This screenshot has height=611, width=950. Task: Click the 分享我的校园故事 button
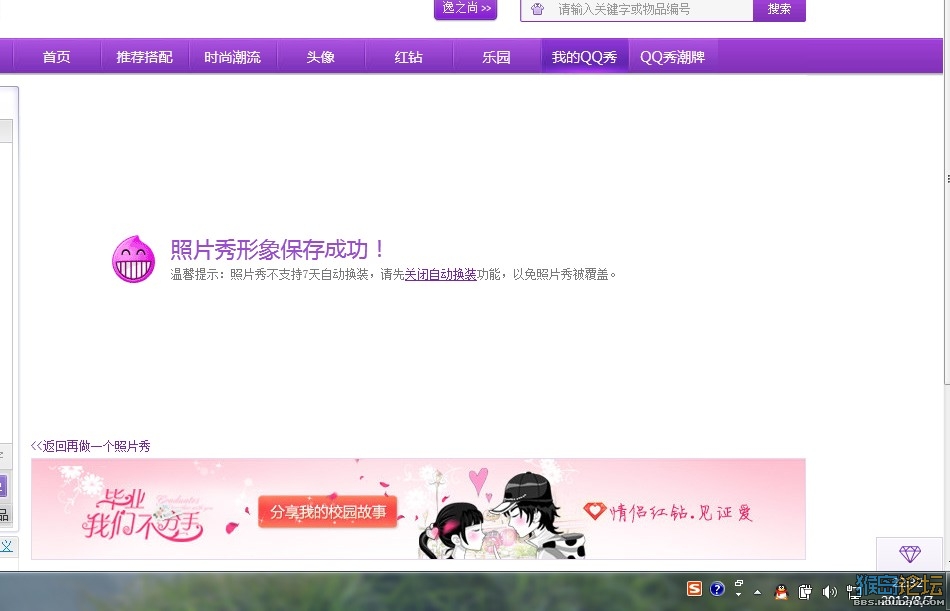(x=328, y=512)
